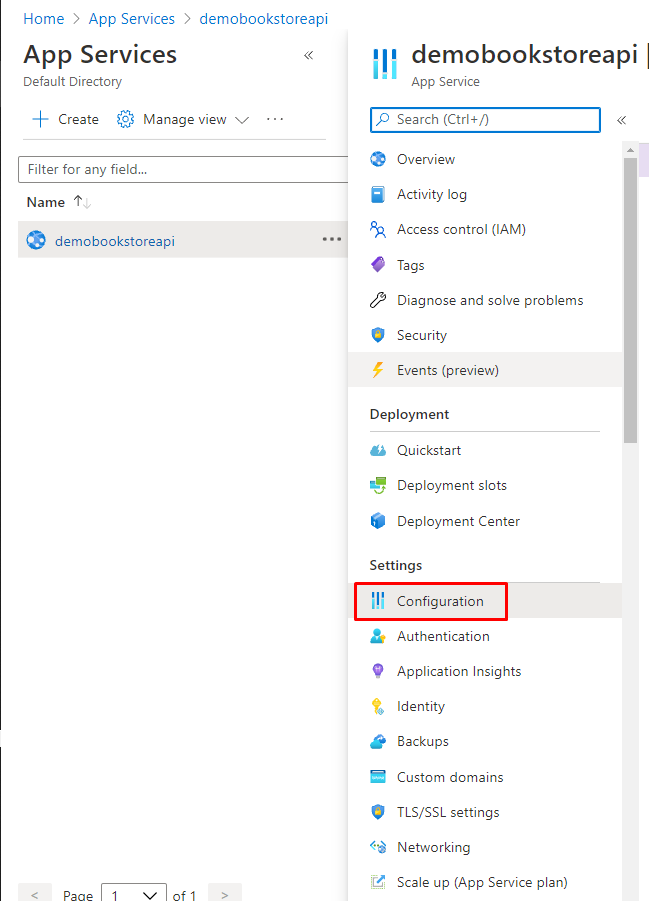
Task: Click the Activity log book icon
Action: tap(378, 194)
